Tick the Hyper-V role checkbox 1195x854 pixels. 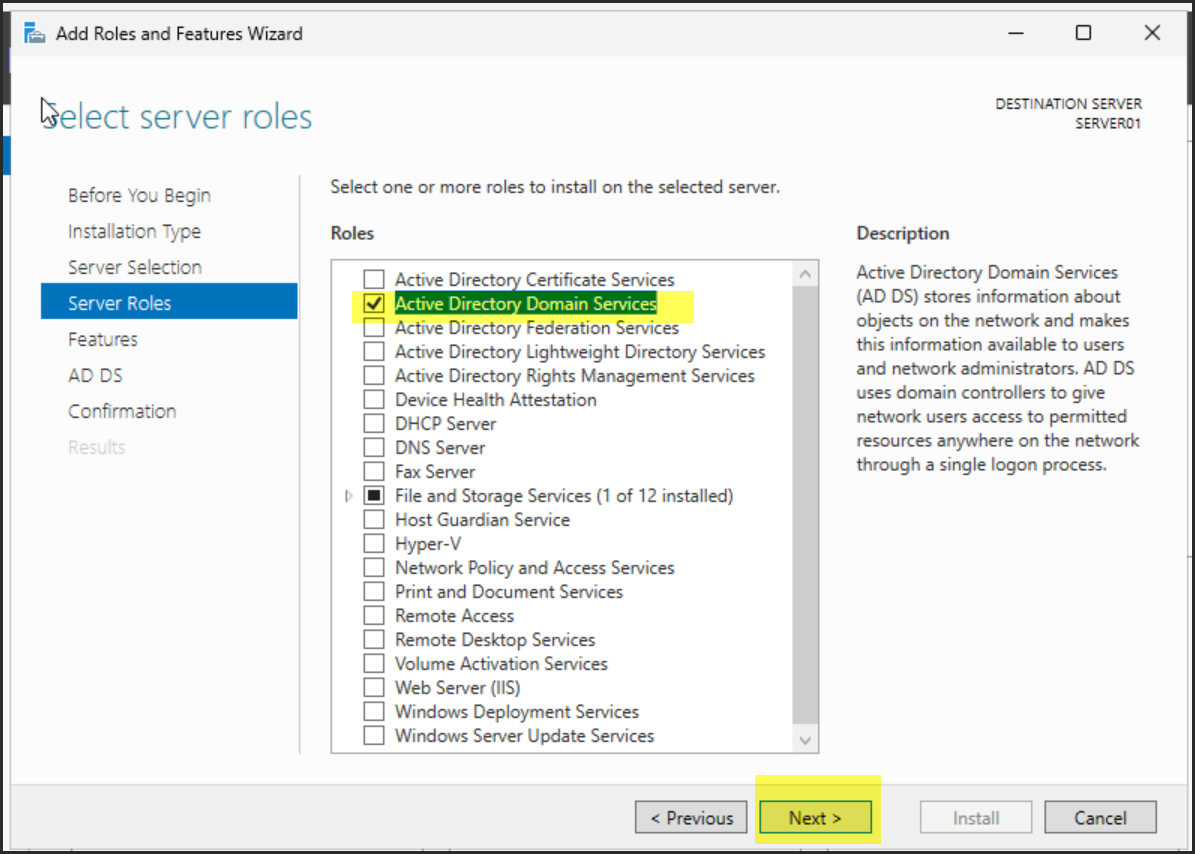pos(374,543)
